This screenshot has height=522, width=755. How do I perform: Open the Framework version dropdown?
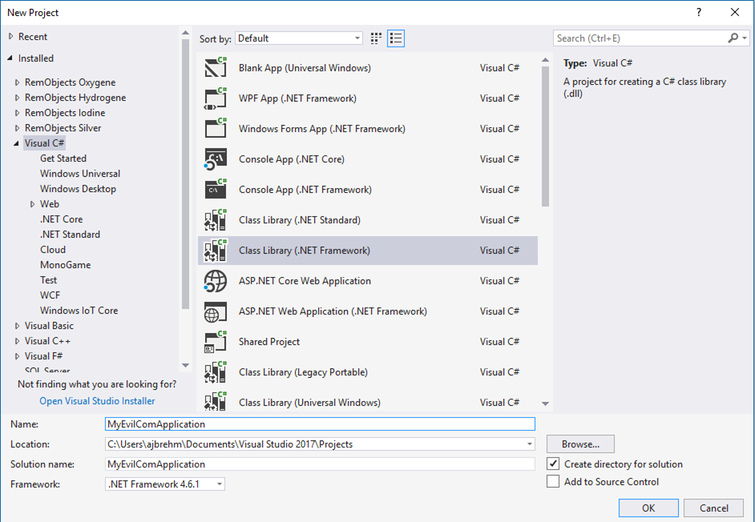pos(165,484)
